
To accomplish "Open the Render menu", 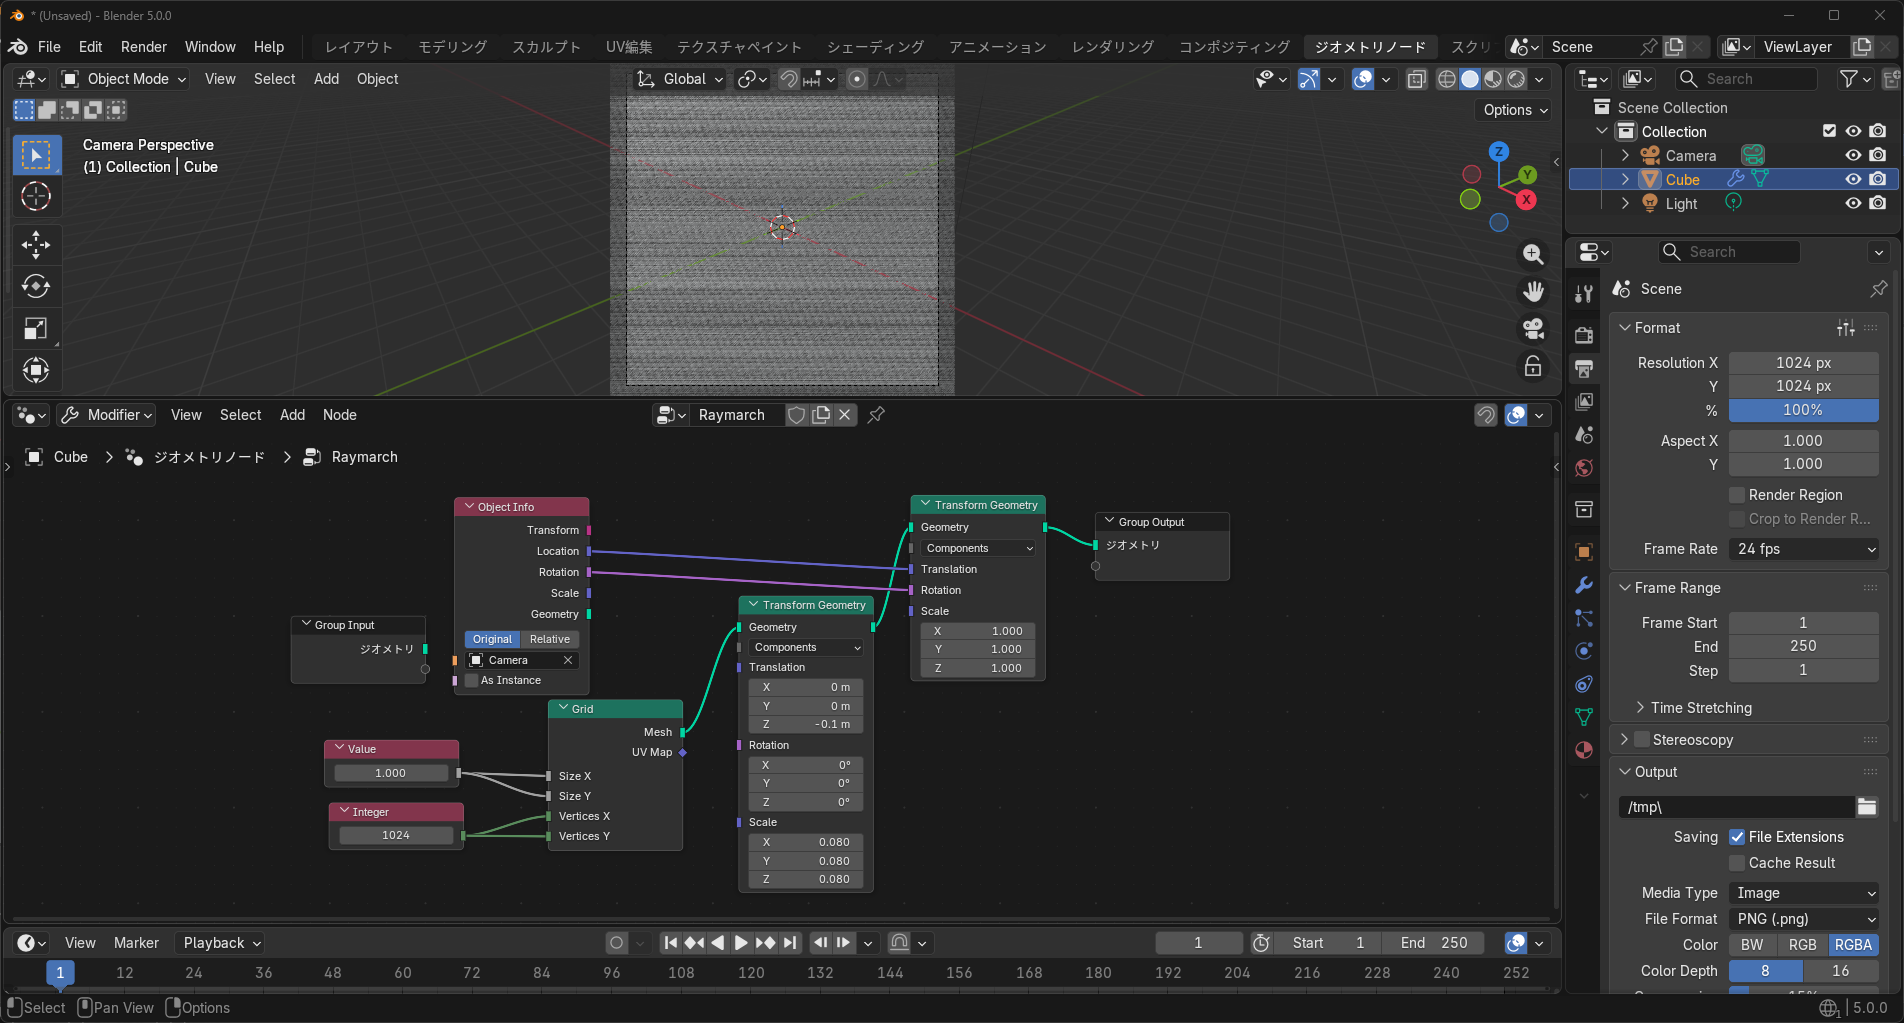I will (143, 47).
